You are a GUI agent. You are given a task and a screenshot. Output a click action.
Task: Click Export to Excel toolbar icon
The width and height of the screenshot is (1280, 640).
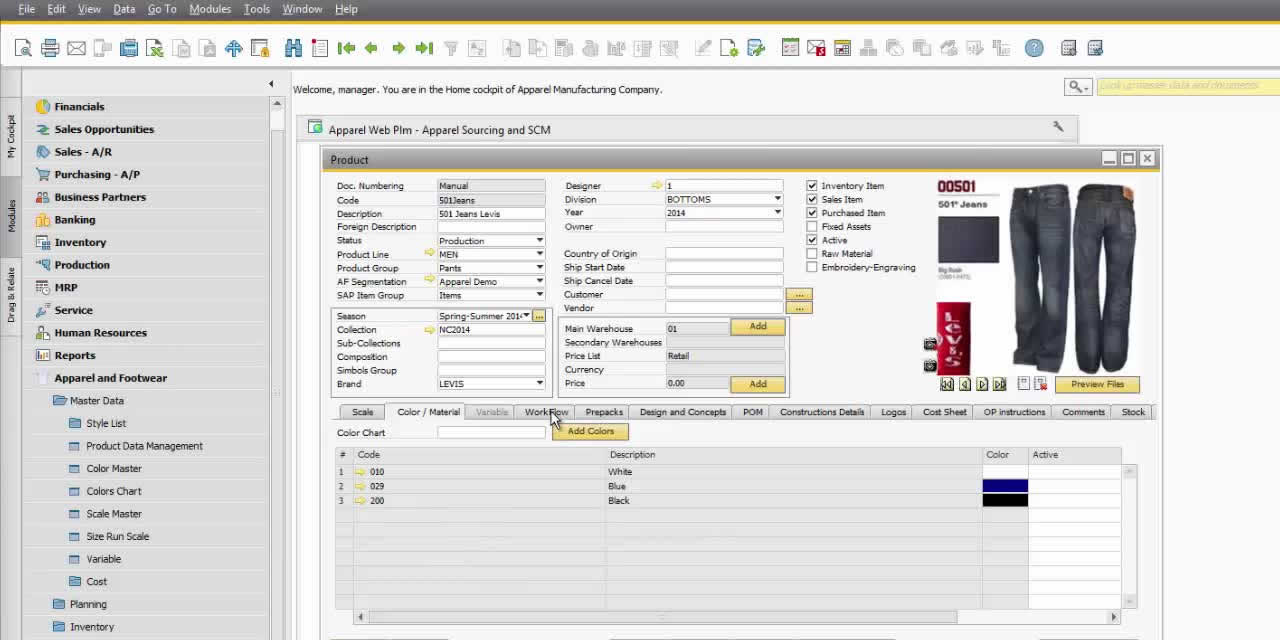[x=154, y=48]
